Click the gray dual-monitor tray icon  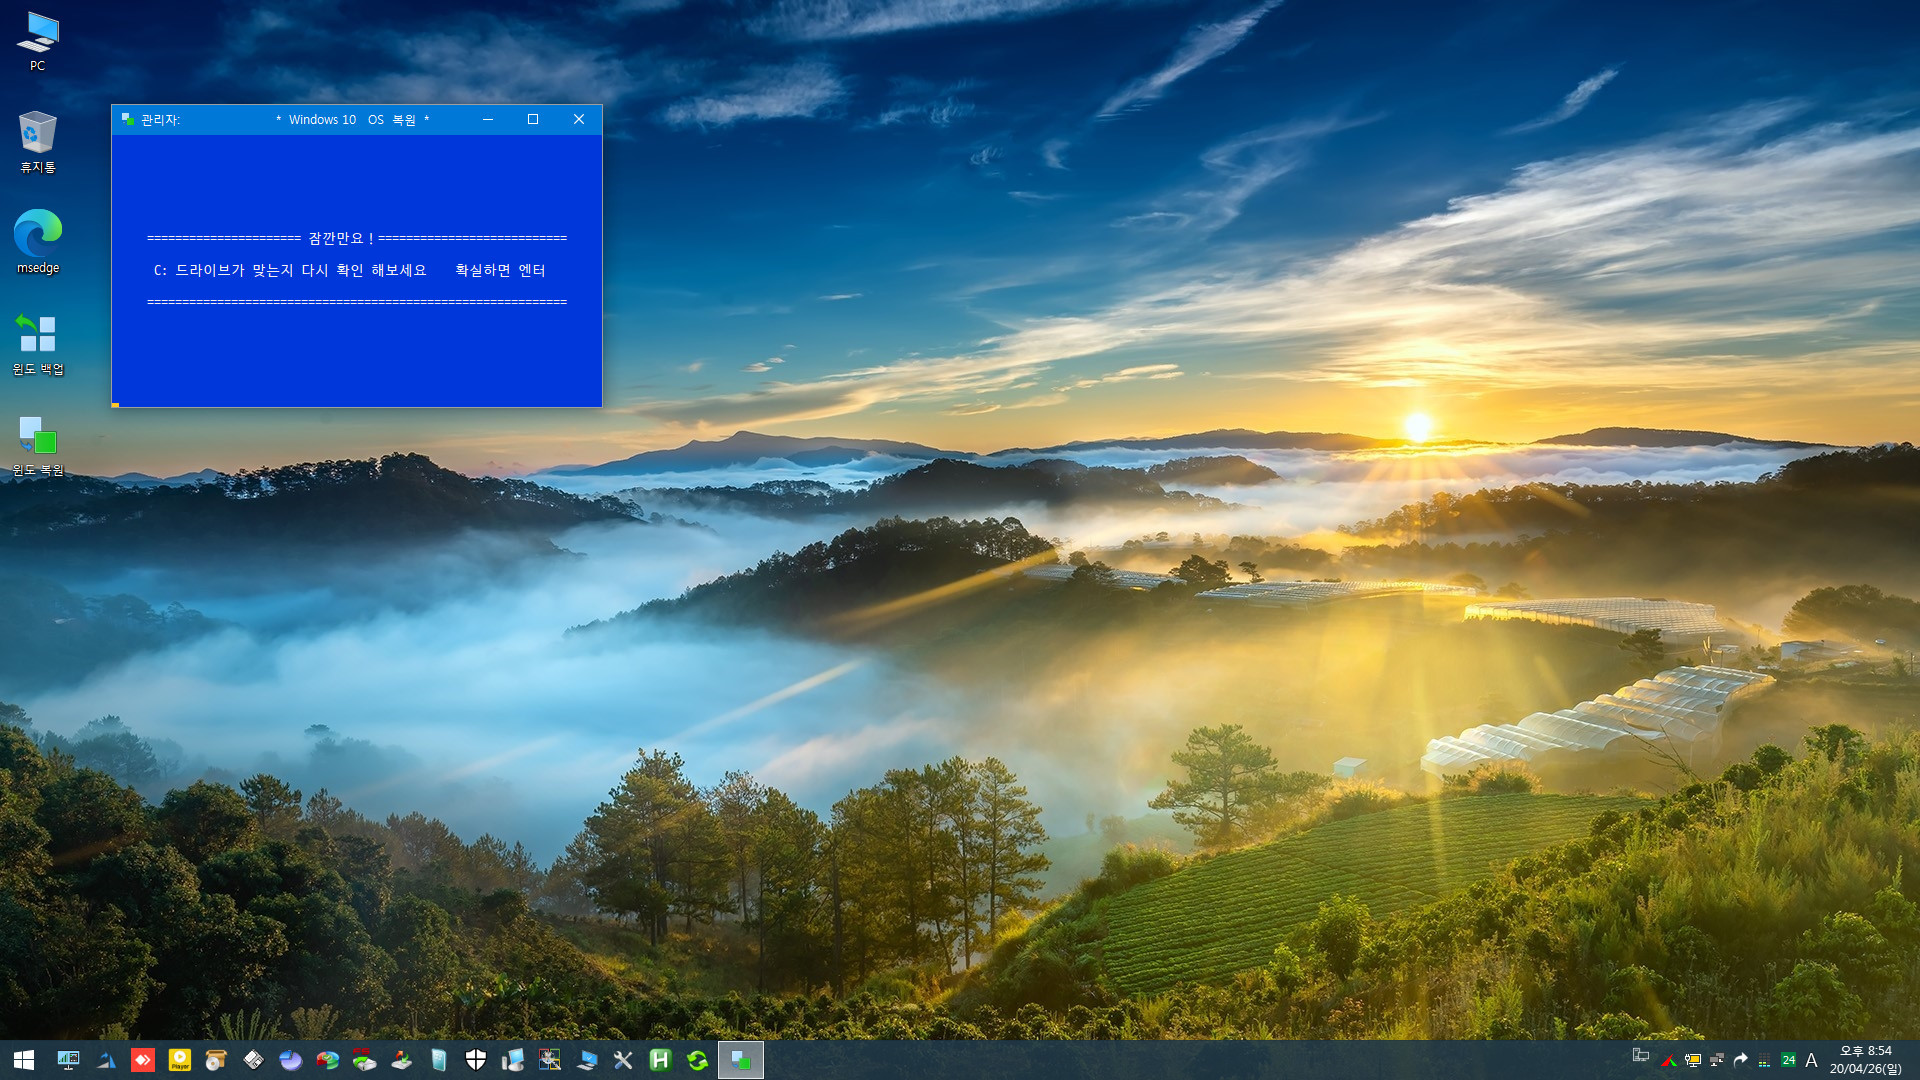(x=1717, y=1060)
